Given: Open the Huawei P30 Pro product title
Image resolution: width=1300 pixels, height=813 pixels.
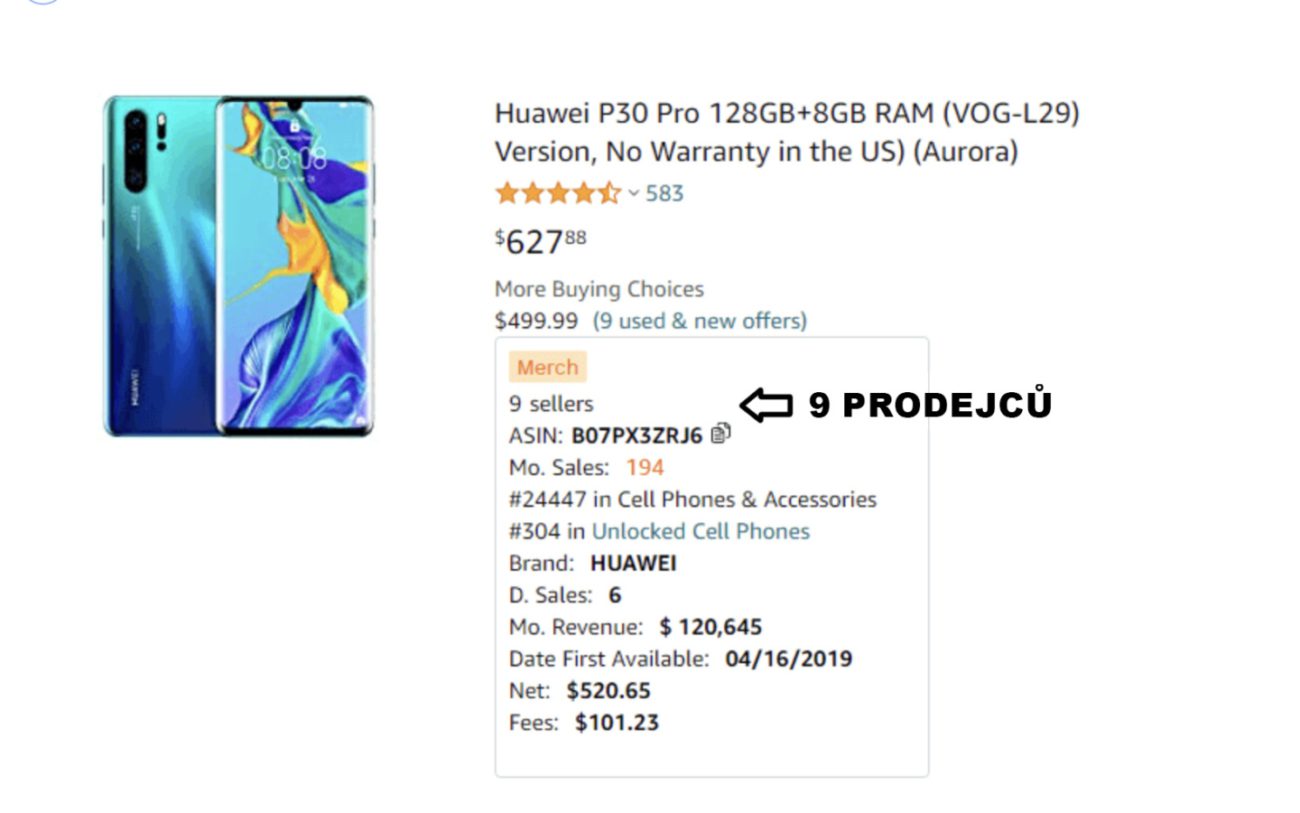Looking at the screenshot, I should tap(787, 133).
